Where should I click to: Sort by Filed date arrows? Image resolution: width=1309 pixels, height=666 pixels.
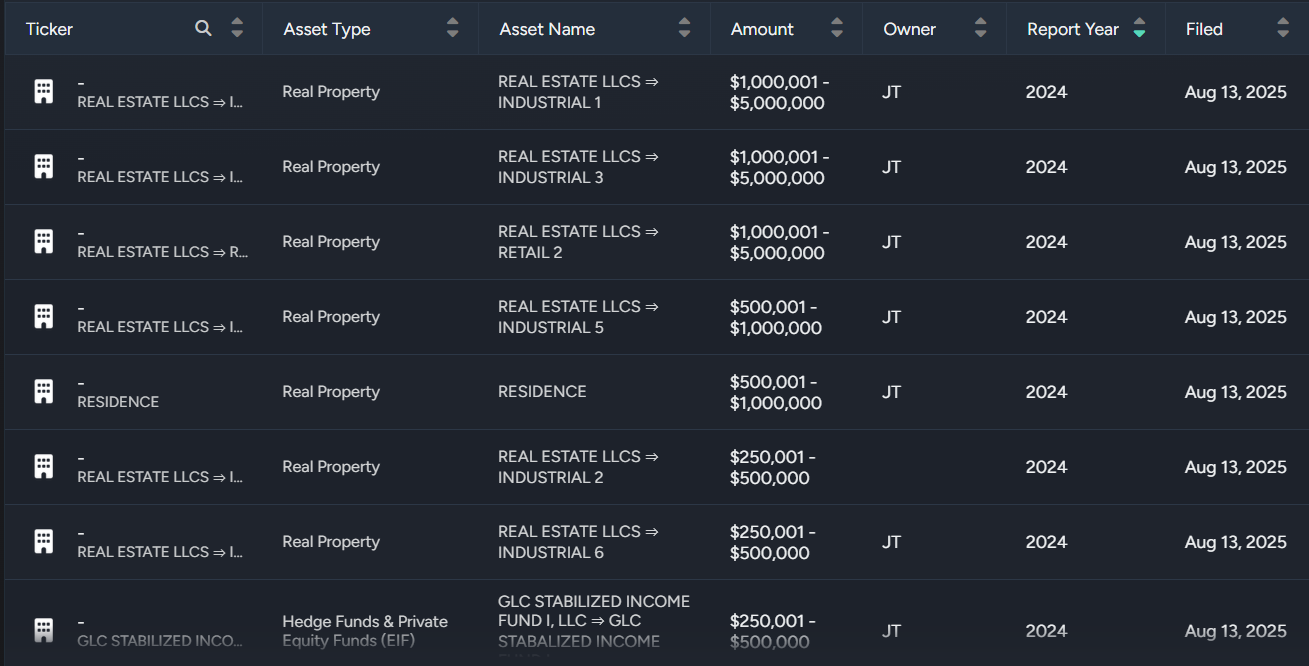tap(1283, 29)
